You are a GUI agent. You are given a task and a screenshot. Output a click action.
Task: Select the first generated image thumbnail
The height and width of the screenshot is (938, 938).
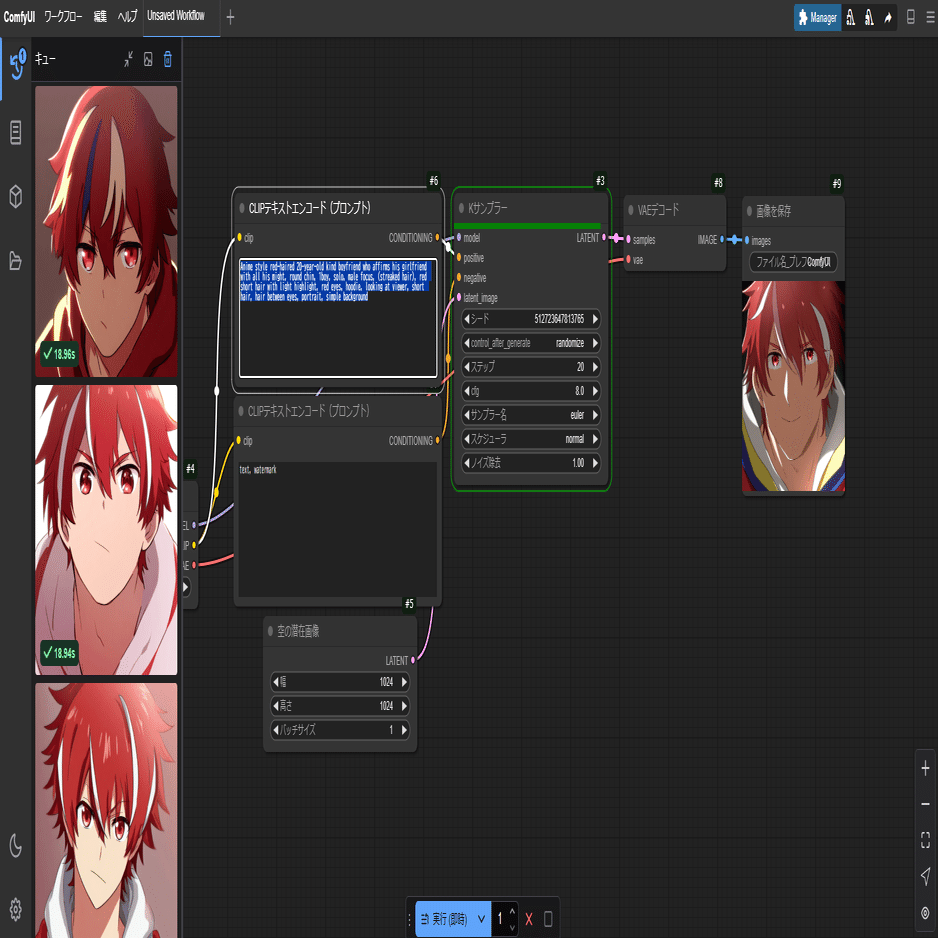coord(106,232)
